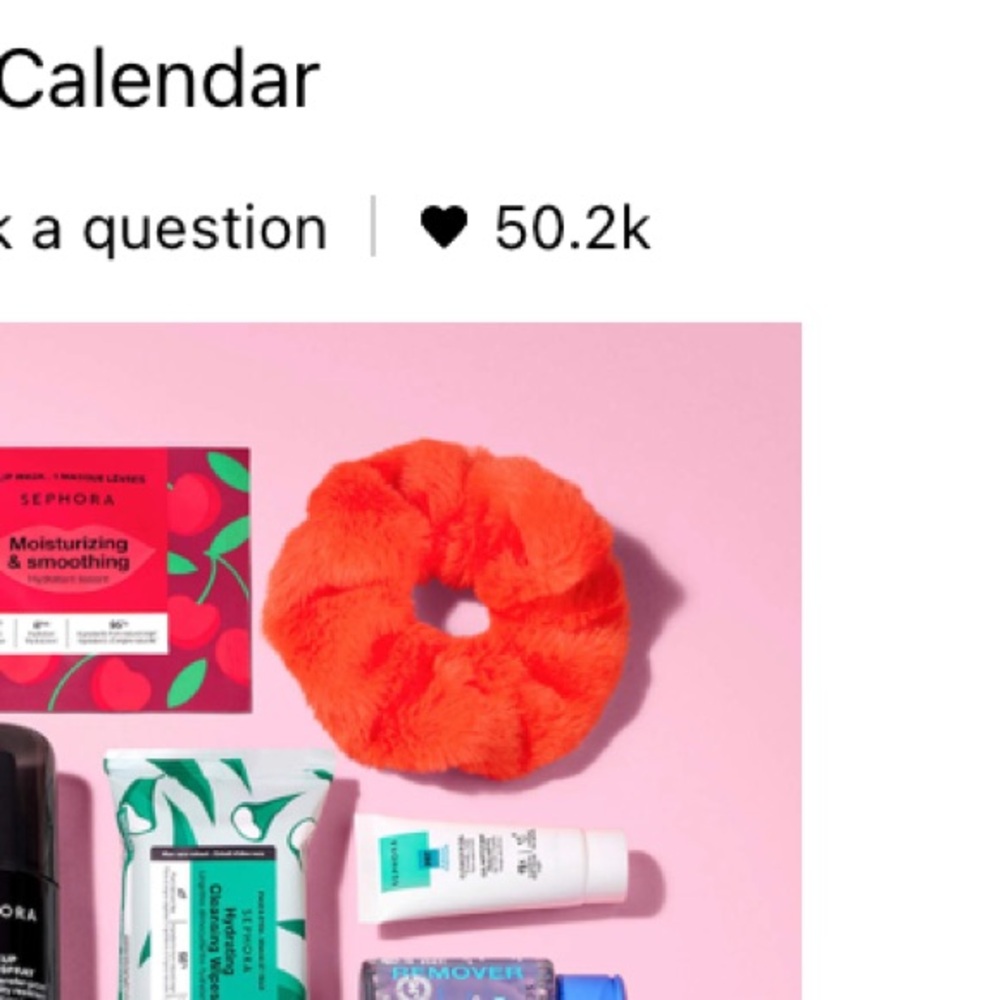Click the 50.2k loves count

coord(572,228)
